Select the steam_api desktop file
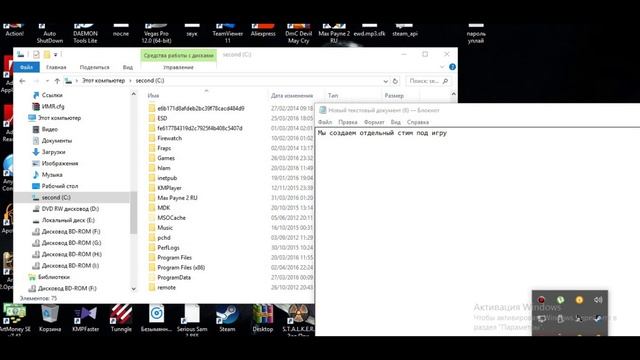This screenshot has width=640, height=360. coord(405,31)
